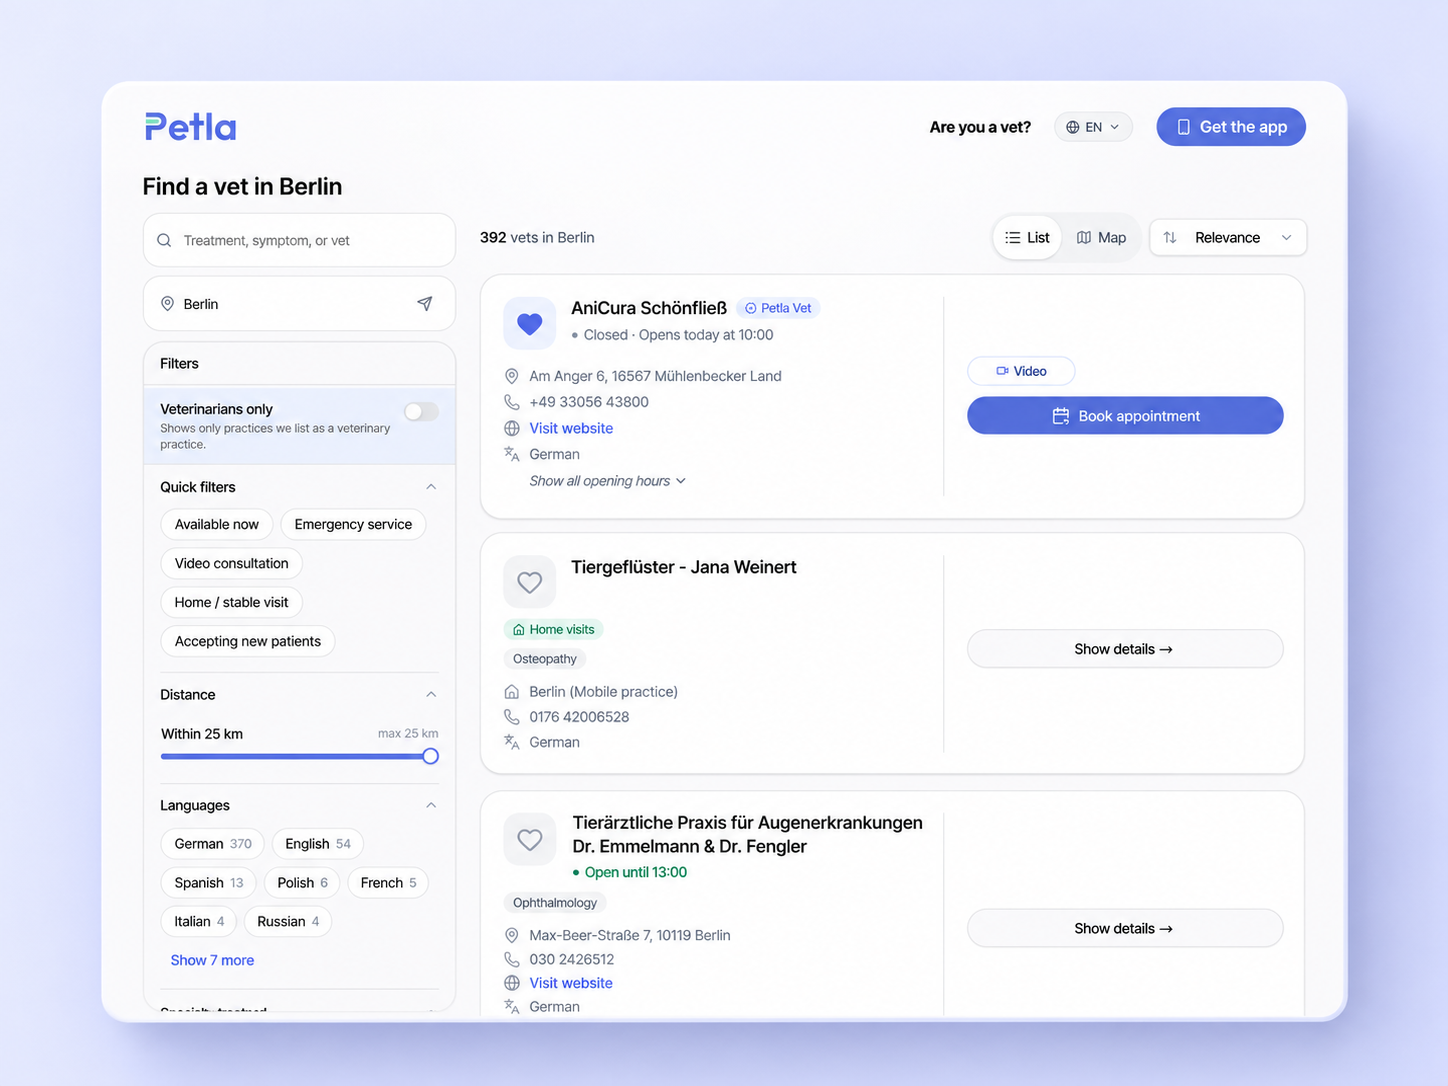The height and width of the screenshot is (1086, 1448).
Task: Click the Petla Vet badge
Action: tap(778, 308)
